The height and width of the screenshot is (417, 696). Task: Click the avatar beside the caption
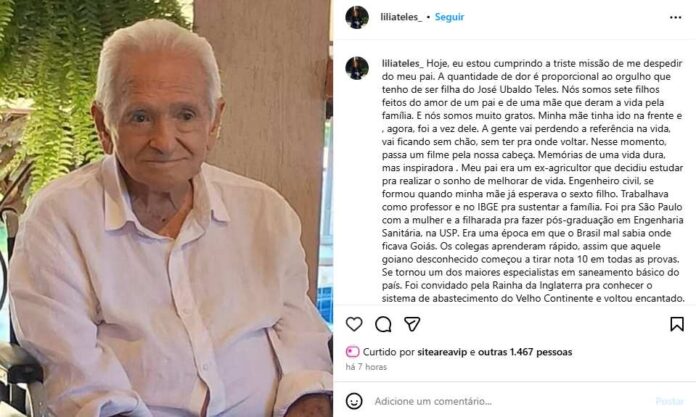[x=357, y=68]
